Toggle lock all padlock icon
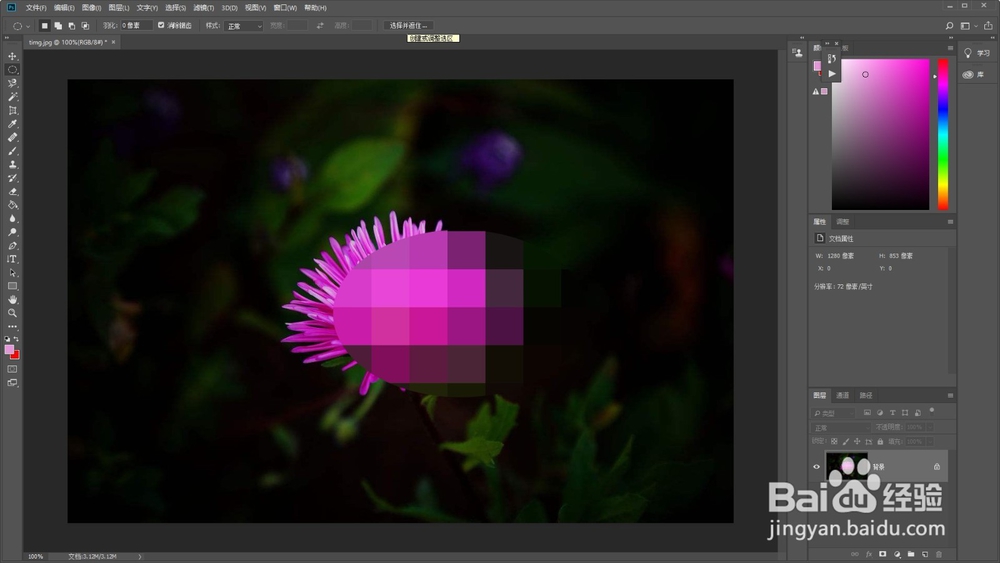 [x=880, y=441]
